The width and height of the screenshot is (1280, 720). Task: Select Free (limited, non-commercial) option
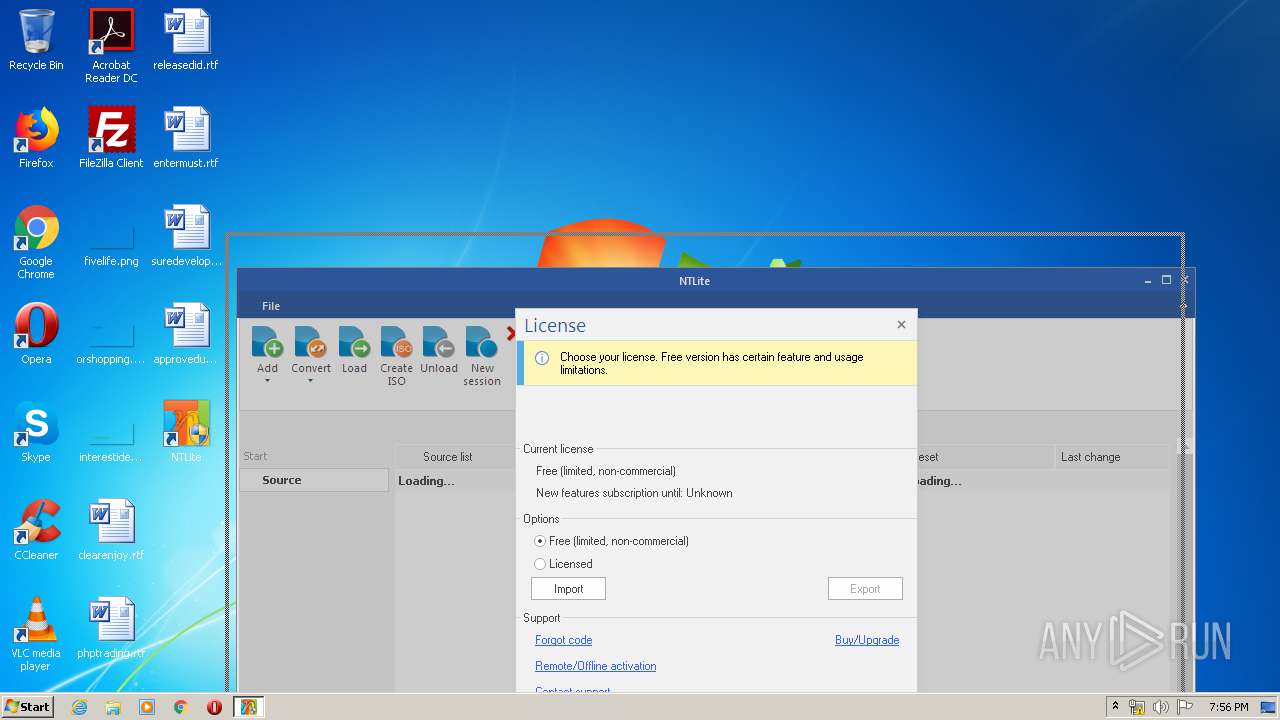point(612,541)
